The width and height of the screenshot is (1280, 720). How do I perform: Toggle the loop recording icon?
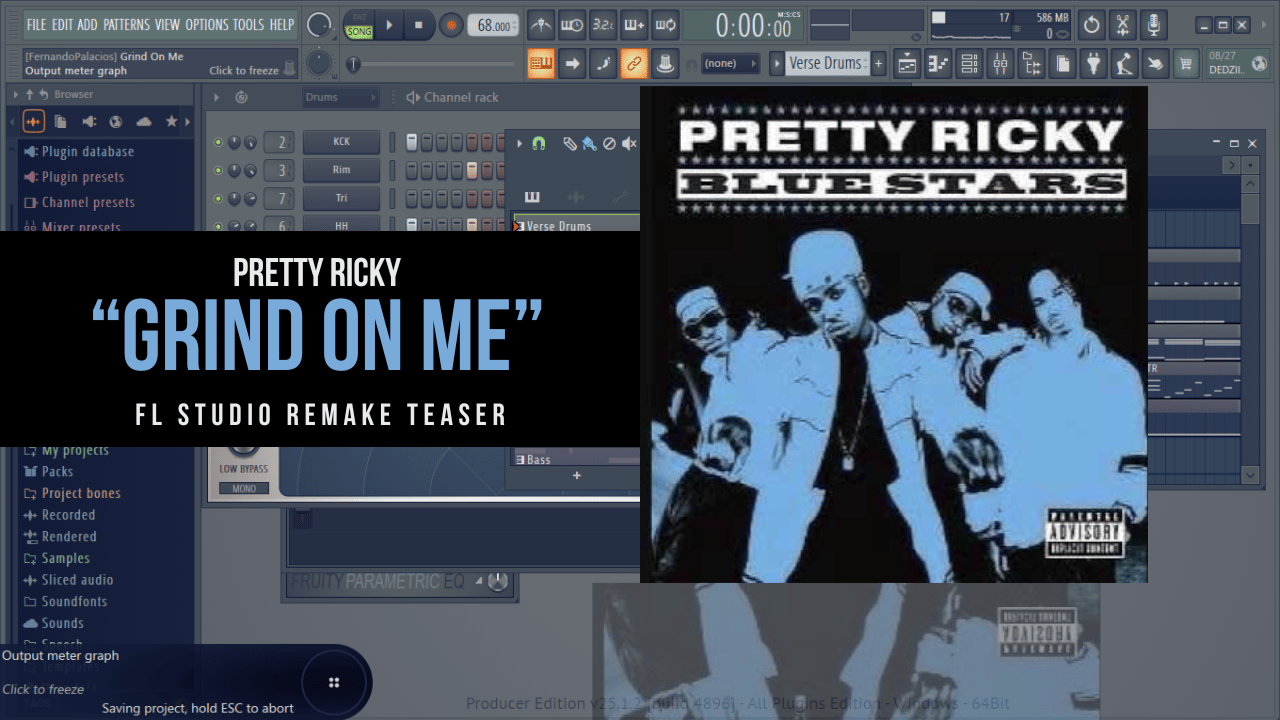[x=665, y=25]
